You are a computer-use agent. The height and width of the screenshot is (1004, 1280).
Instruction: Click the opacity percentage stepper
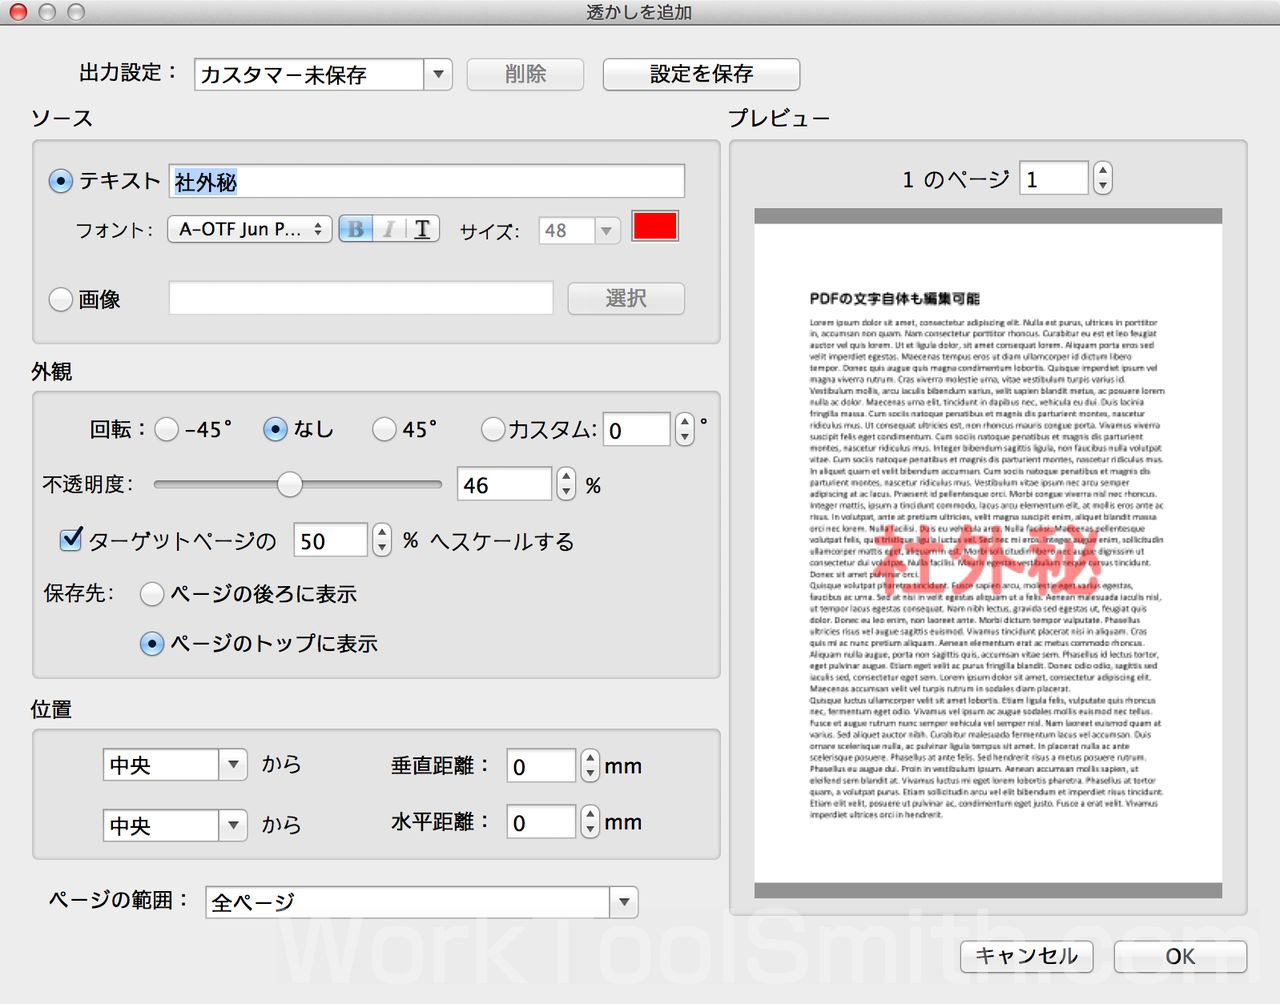[566, 485]
